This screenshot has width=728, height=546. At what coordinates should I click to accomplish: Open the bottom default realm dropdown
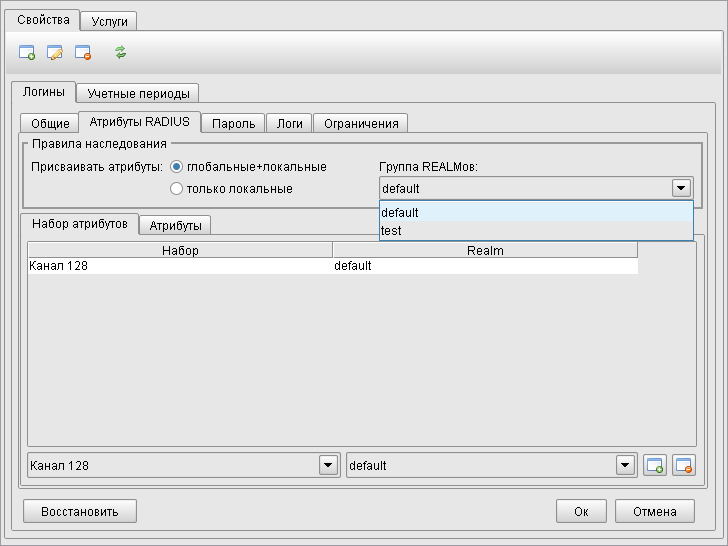click(626, 465)
